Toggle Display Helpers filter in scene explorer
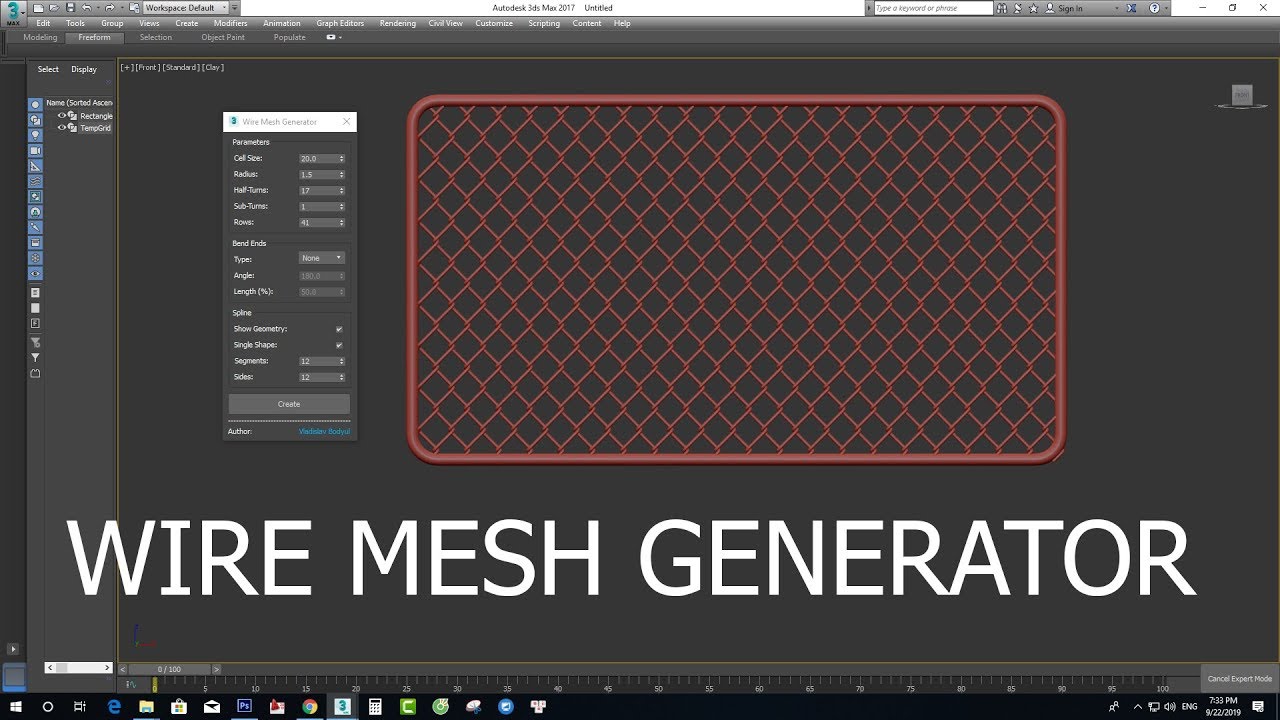 [x=35, y=166]
